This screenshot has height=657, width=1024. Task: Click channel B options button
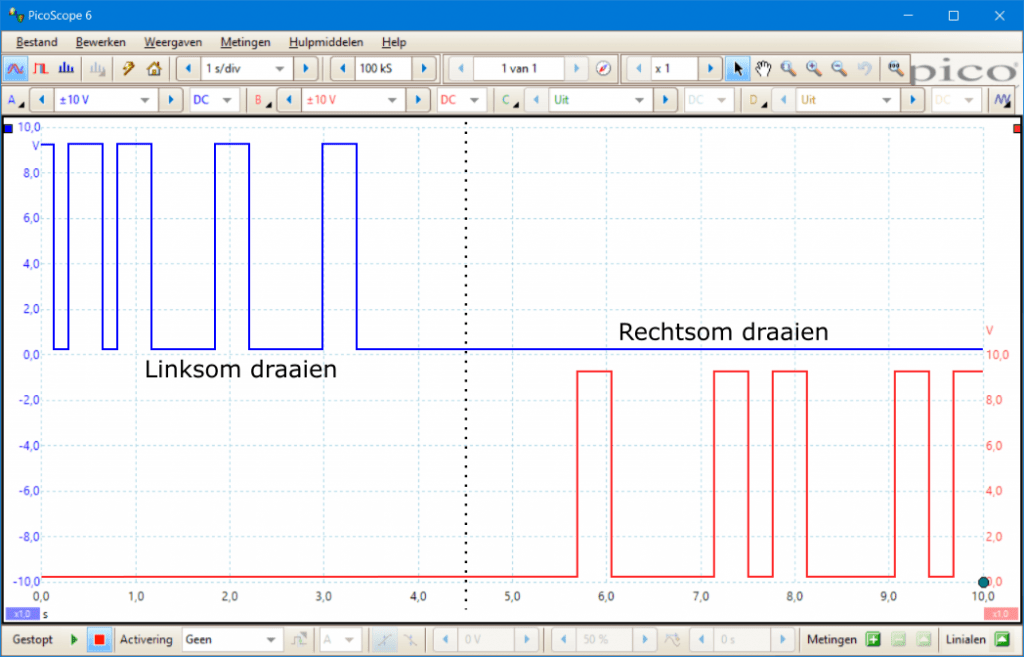pos(260,100)
